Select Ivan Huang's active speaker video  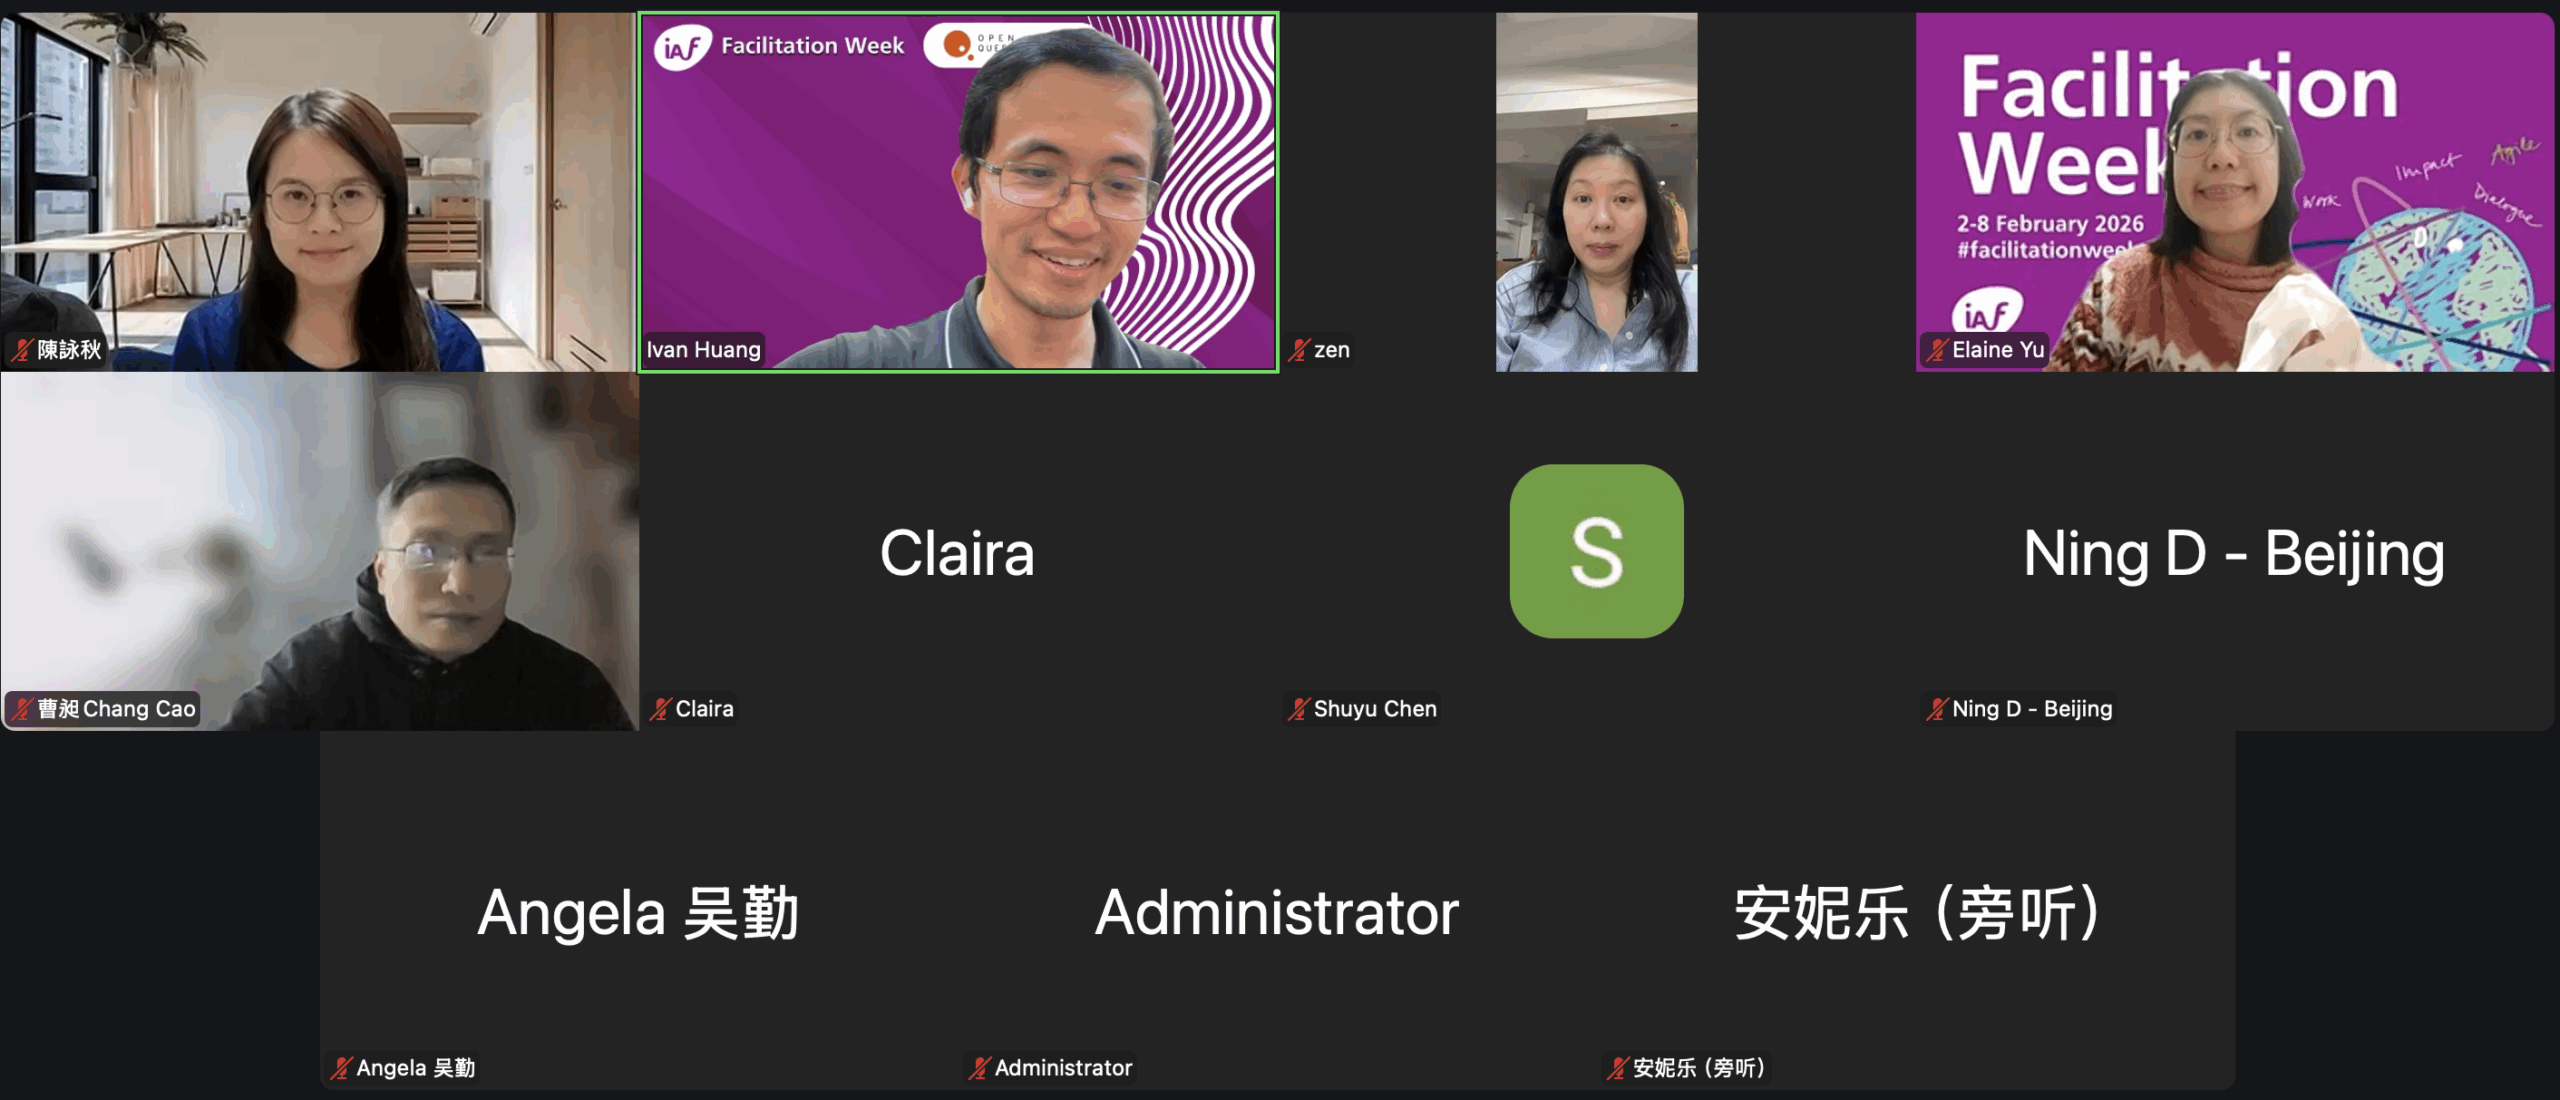[x=959, y=192]
